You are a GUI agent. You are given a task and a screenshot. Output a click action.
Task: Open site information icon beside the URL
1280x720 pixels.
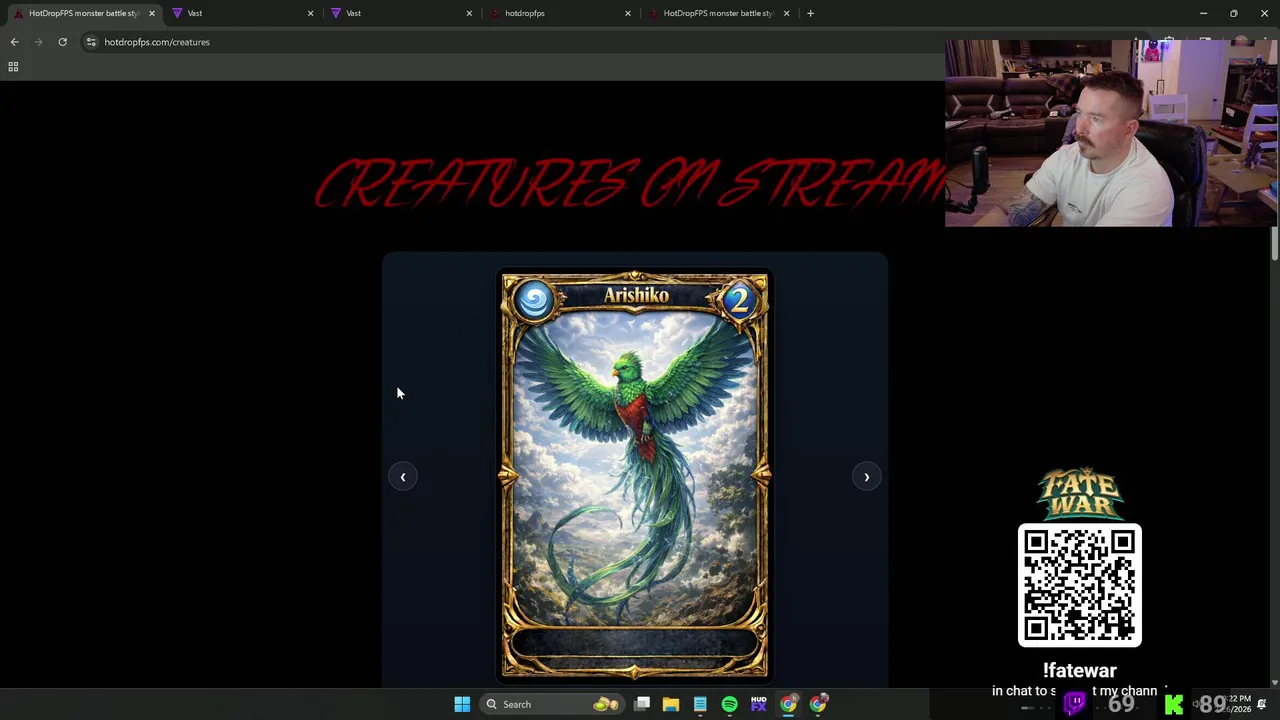91,42
